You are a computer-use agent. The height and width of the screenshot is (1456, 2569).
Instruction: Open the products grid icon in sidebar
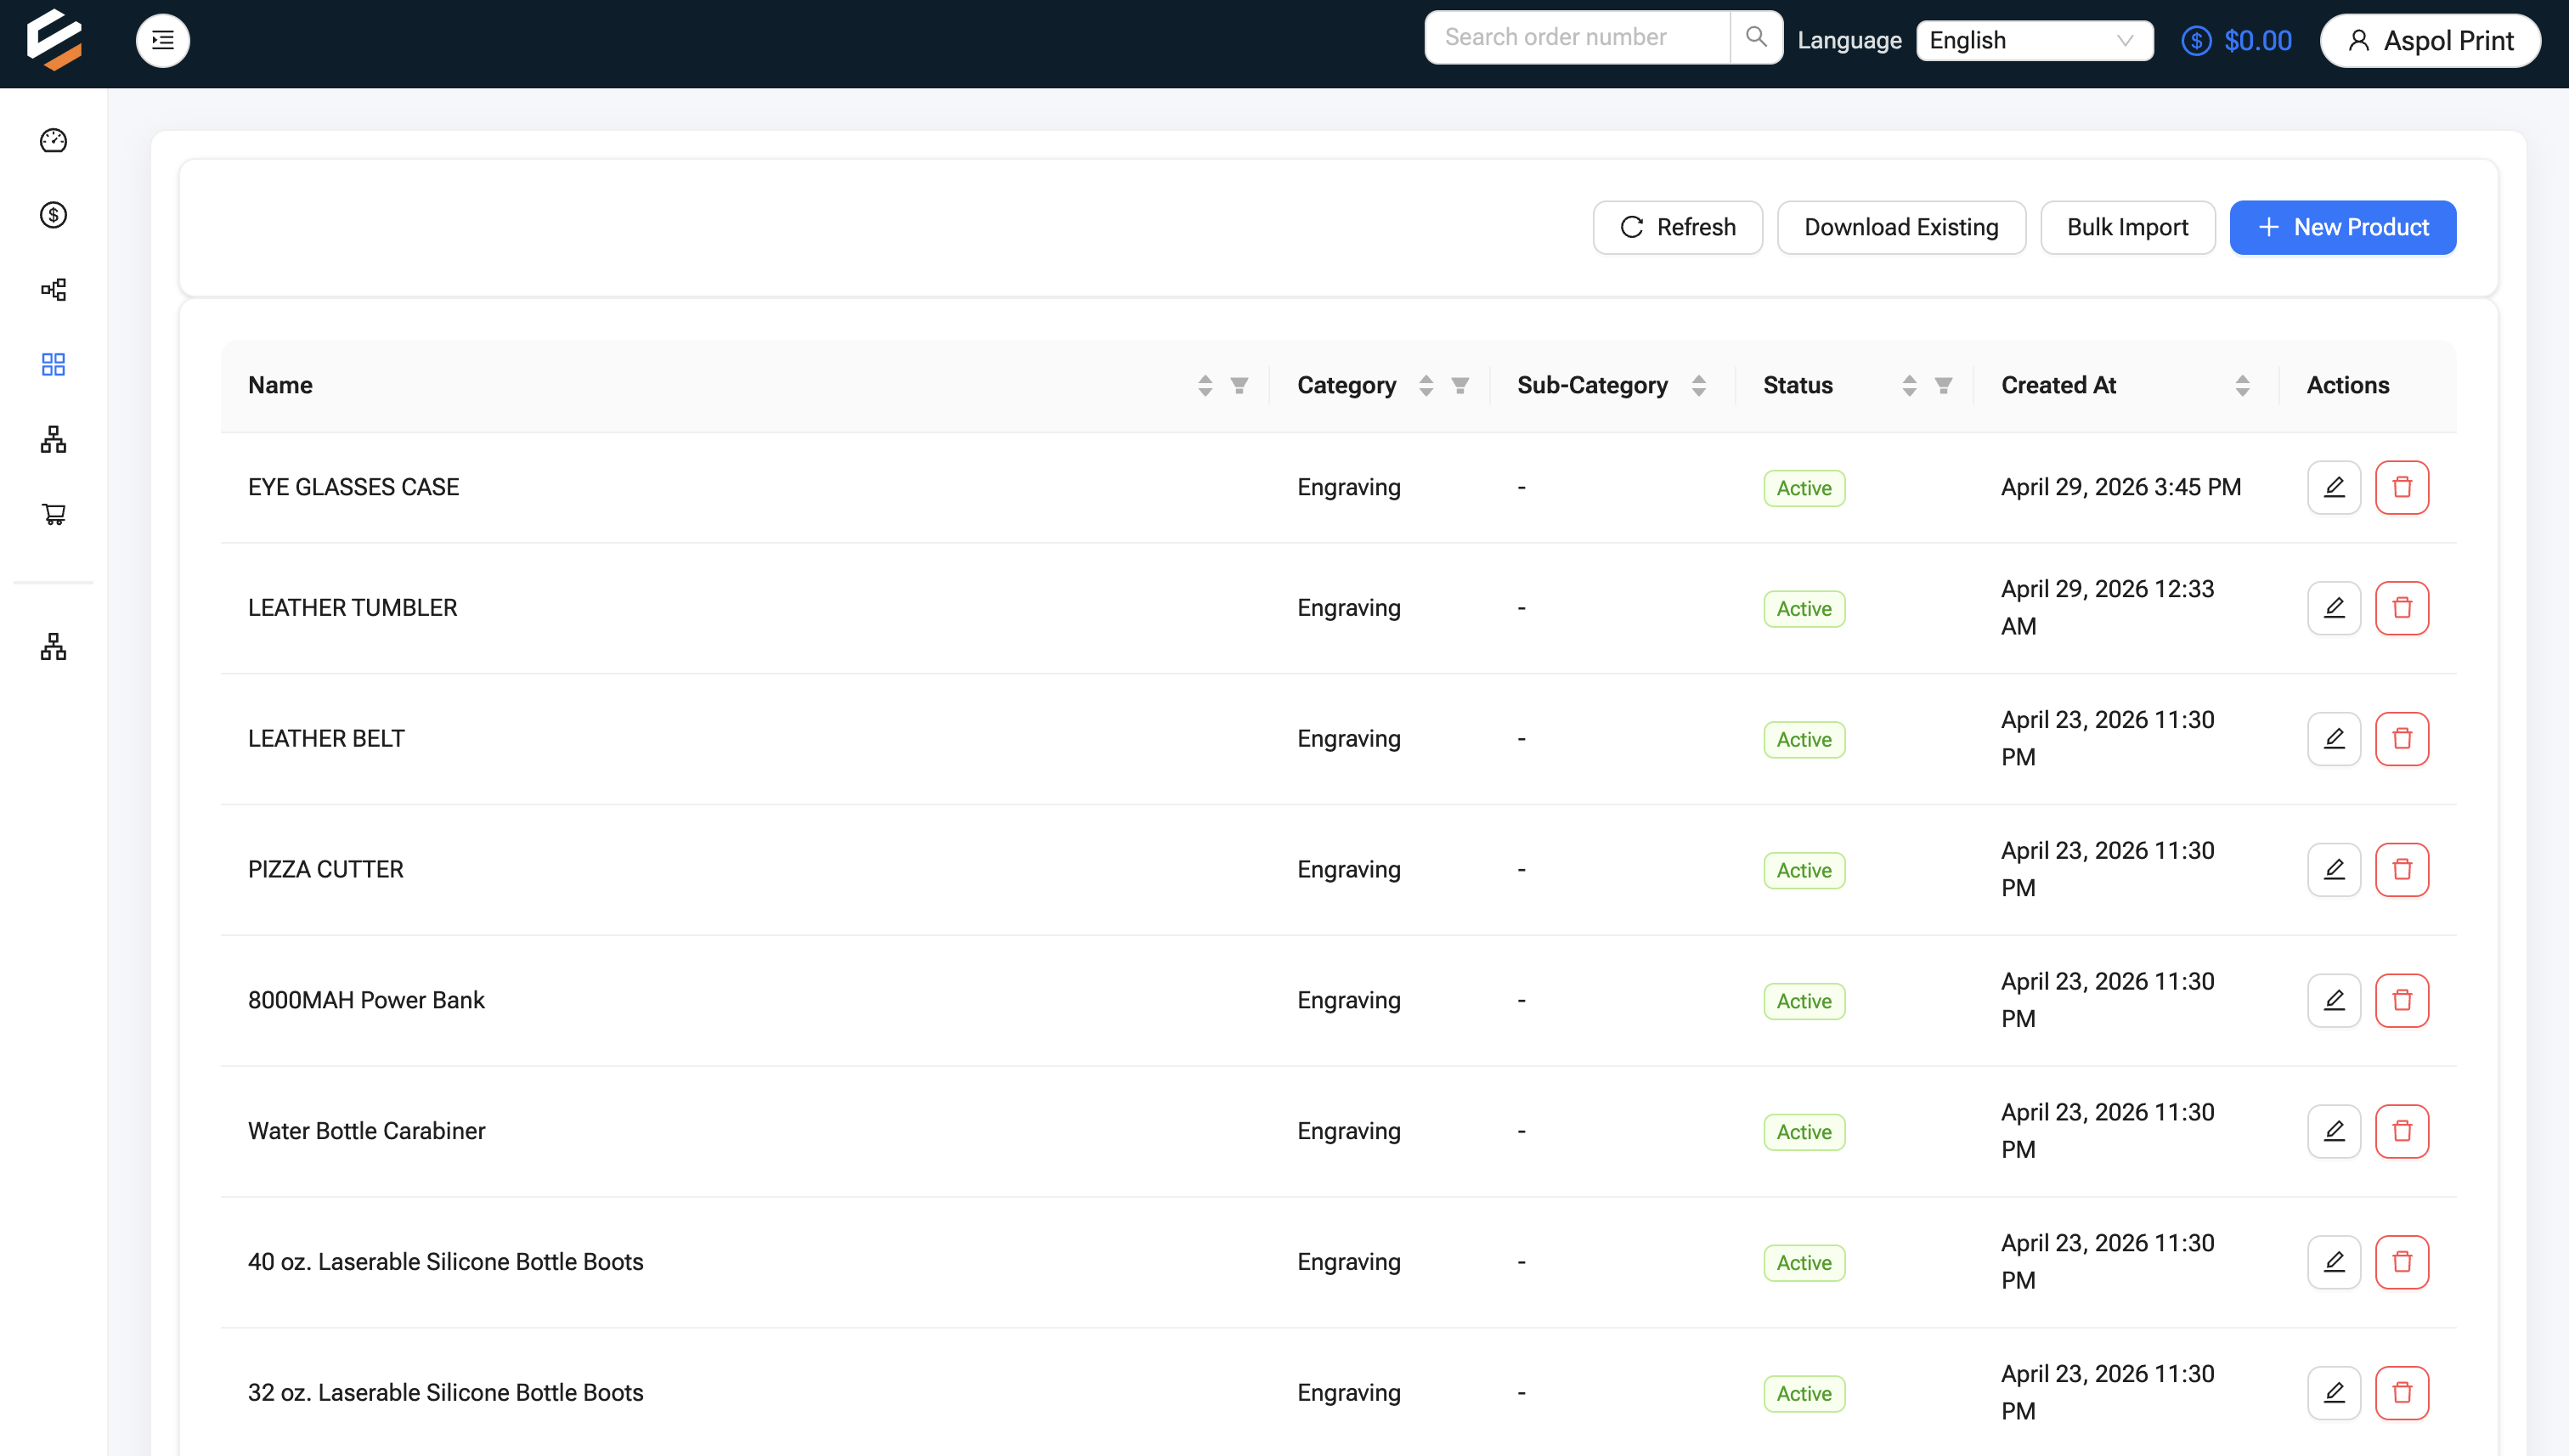(54, 364)
